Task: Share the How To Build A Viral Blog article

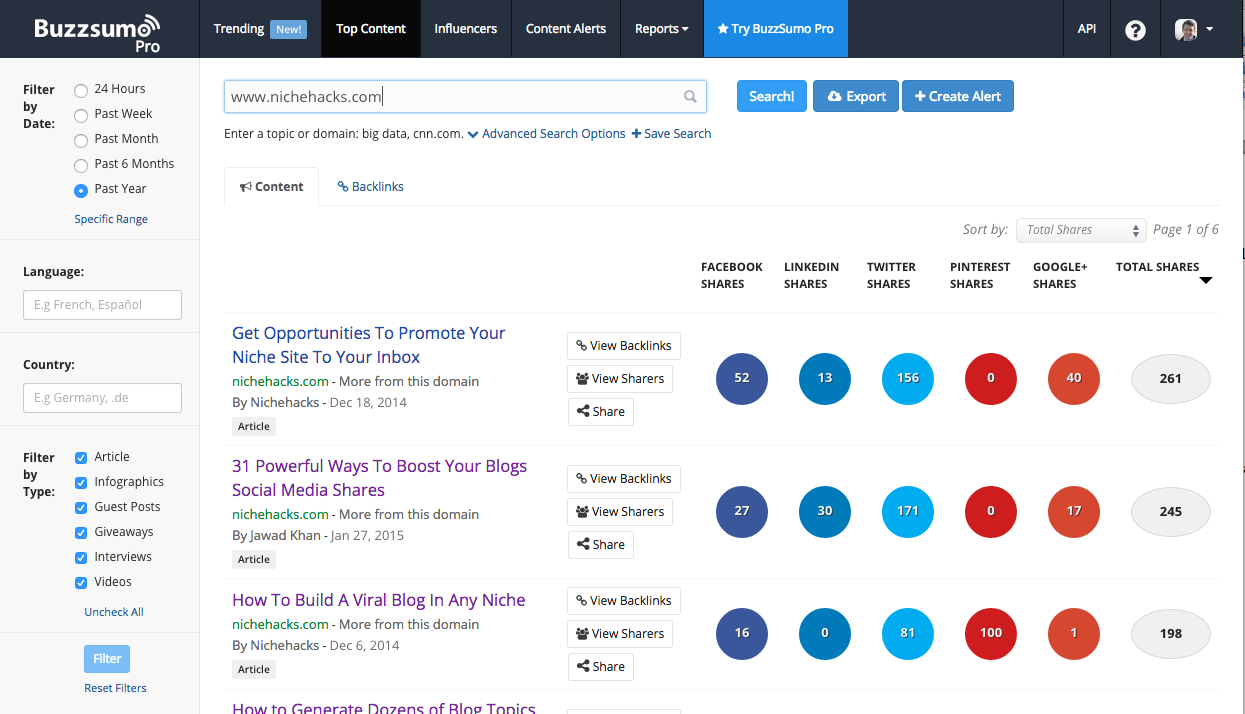Action: pos(600,667)
